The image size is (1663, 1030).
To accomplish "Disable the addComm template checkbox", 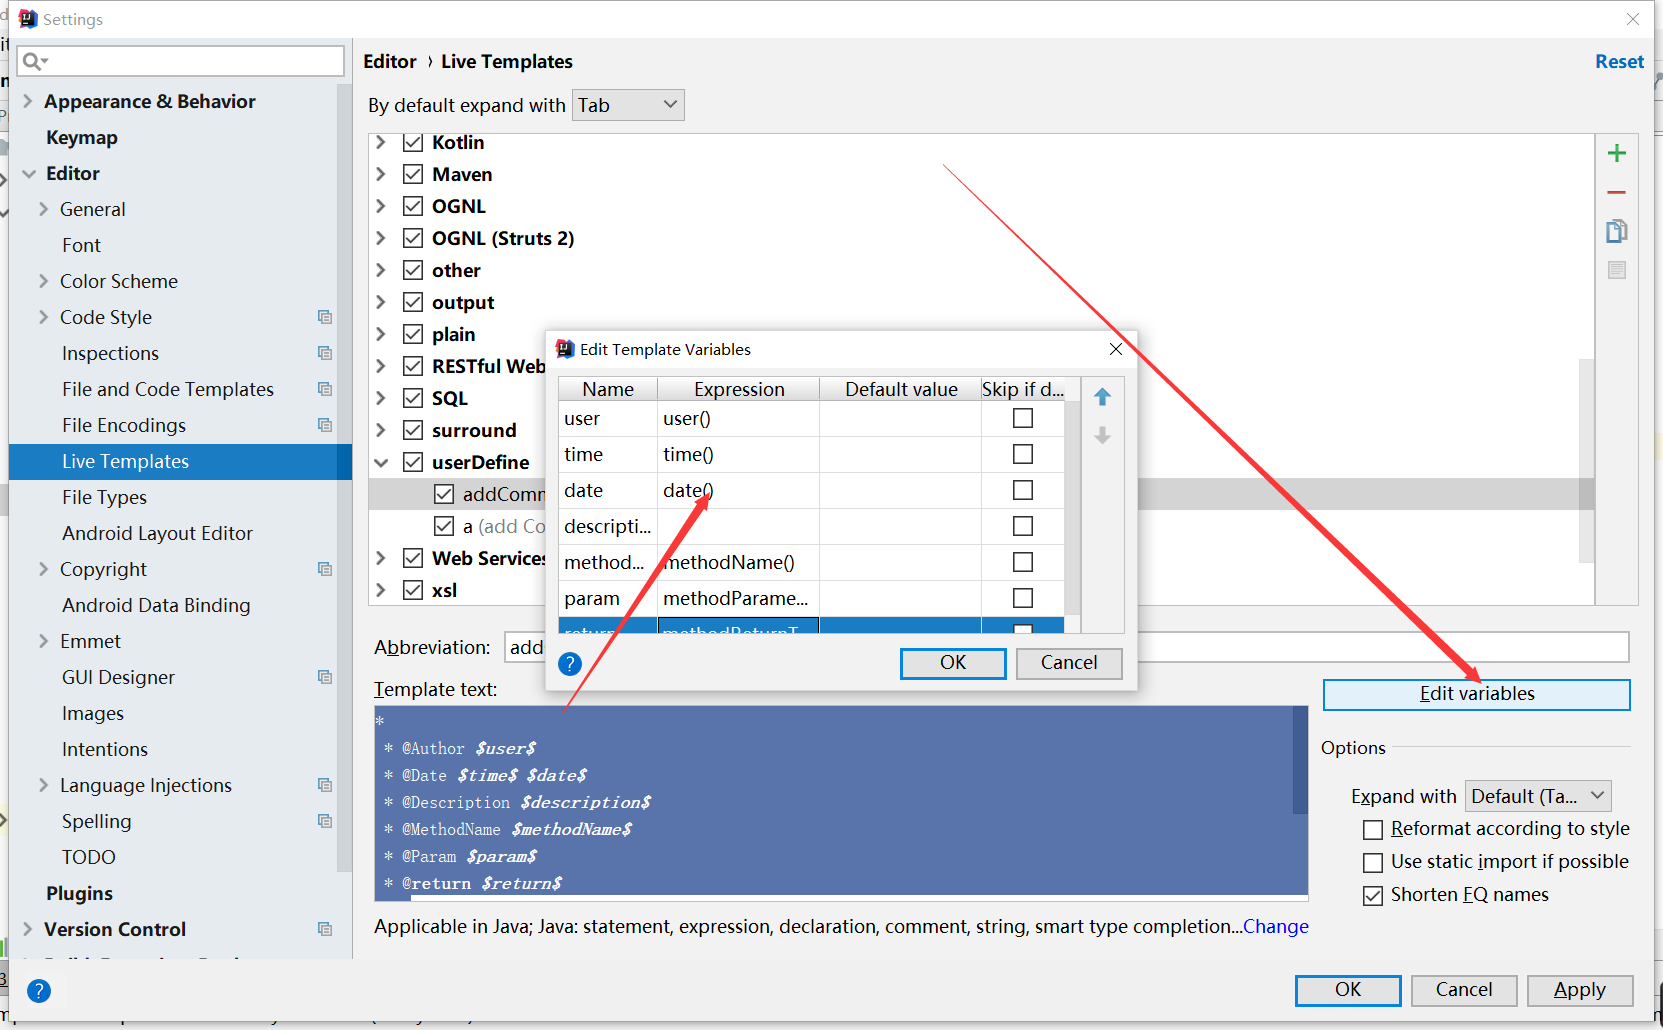I will tap(444, 494).
